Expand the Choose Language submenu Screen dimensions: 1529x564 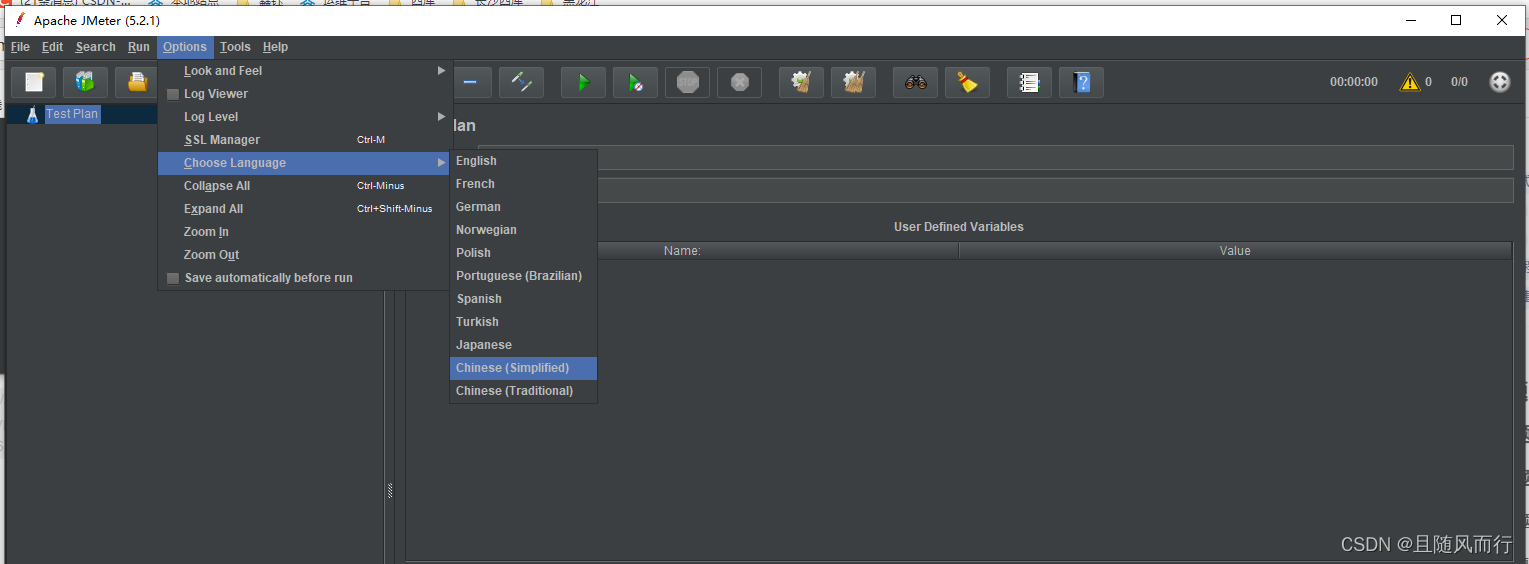(x=305, y=163)
